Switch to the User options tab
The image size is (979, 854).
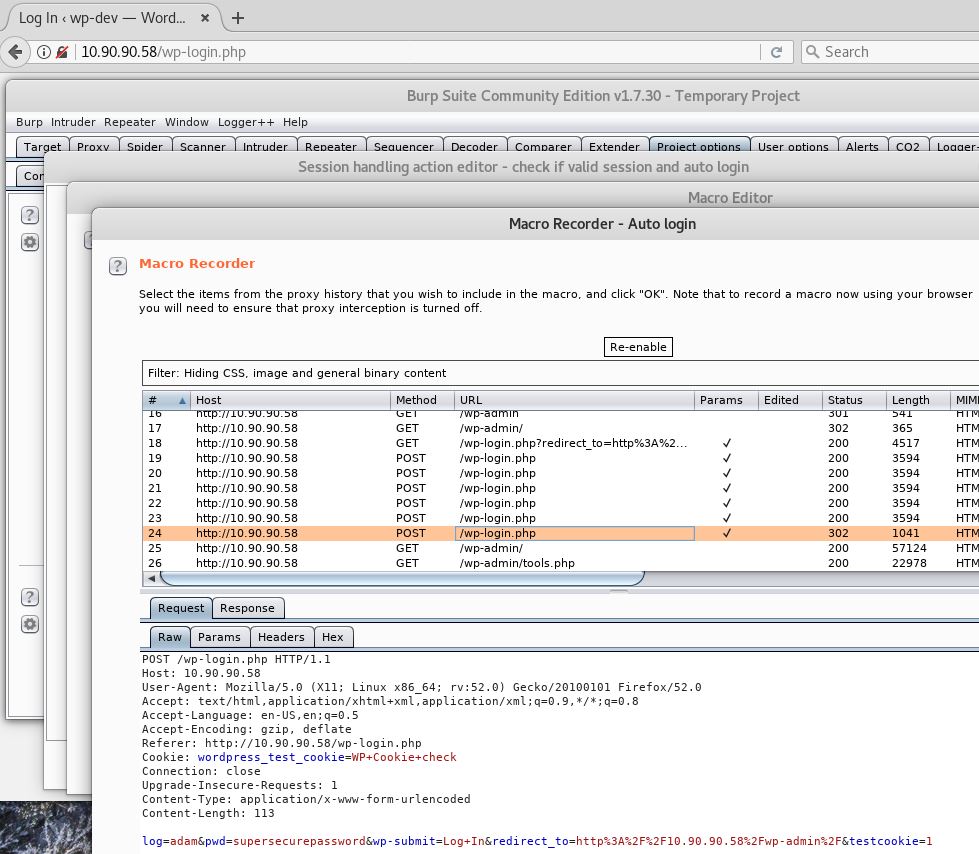pyautogui.click(x=793, y=146)
